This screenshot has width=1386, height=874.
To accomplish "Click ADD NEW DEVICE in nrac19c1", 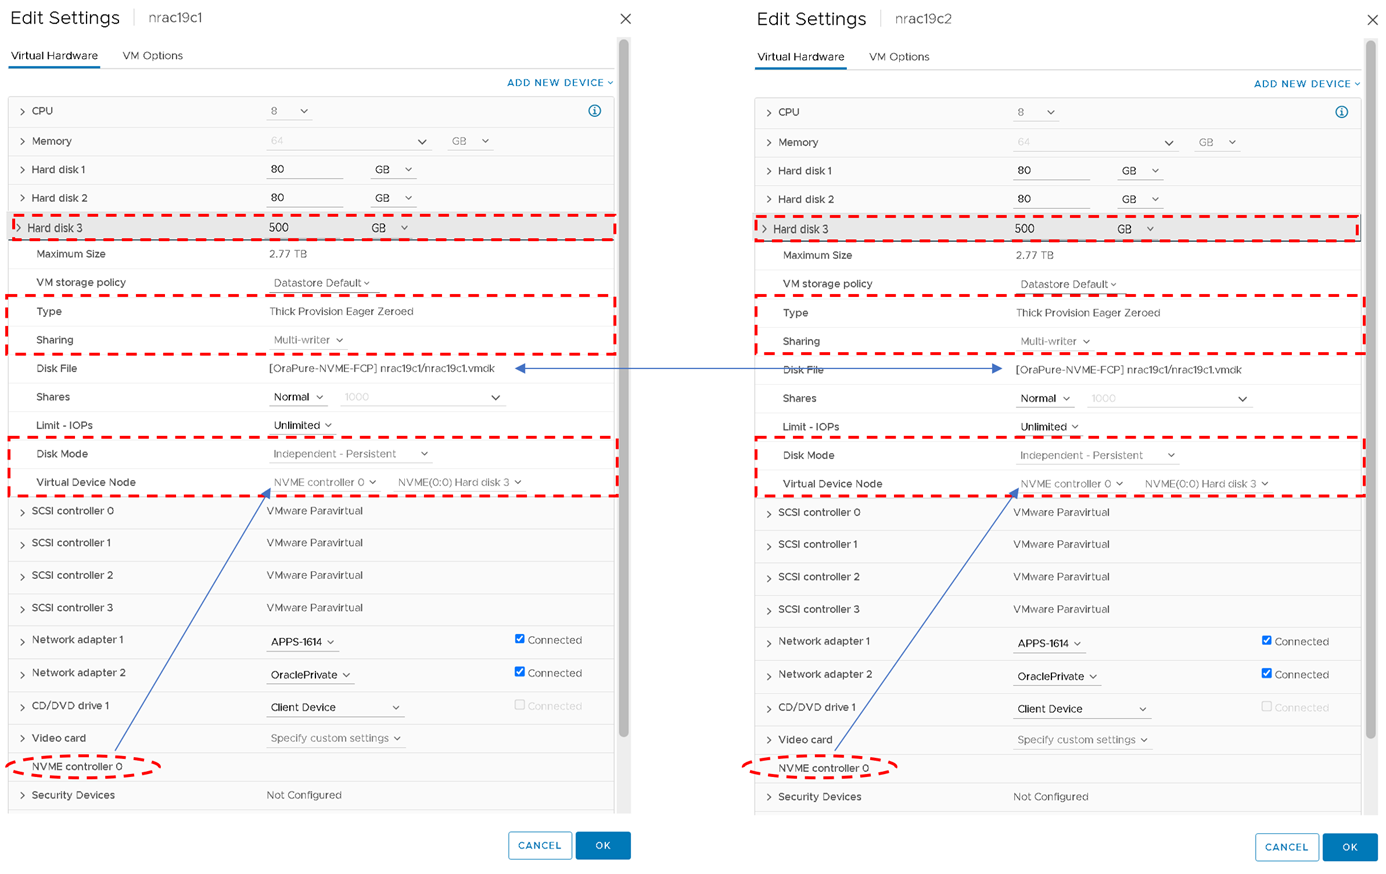I will click(x=560, y=83).
